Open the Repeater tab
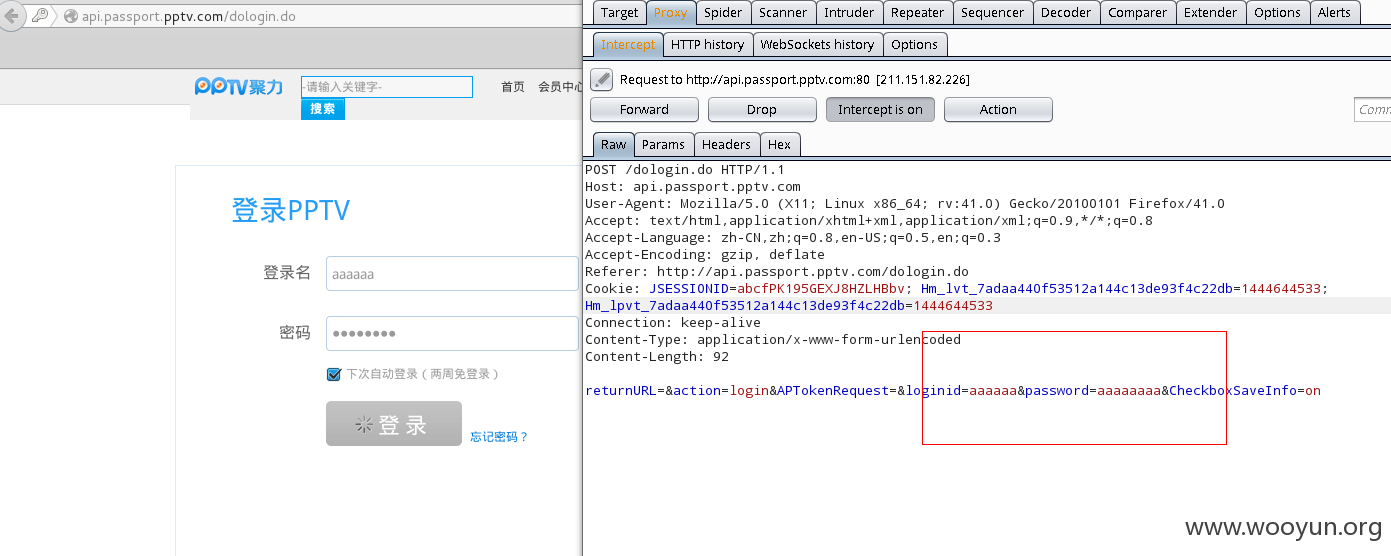 (x=917, y=12)
